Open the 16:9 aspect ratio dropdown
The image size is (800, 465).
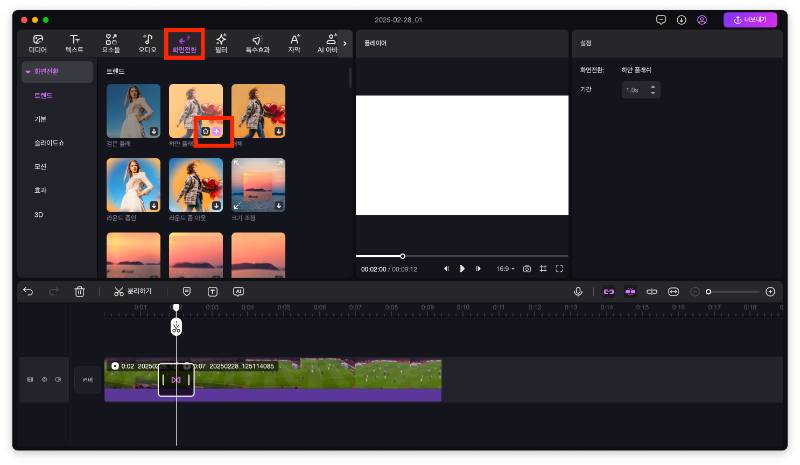point(505,268)
